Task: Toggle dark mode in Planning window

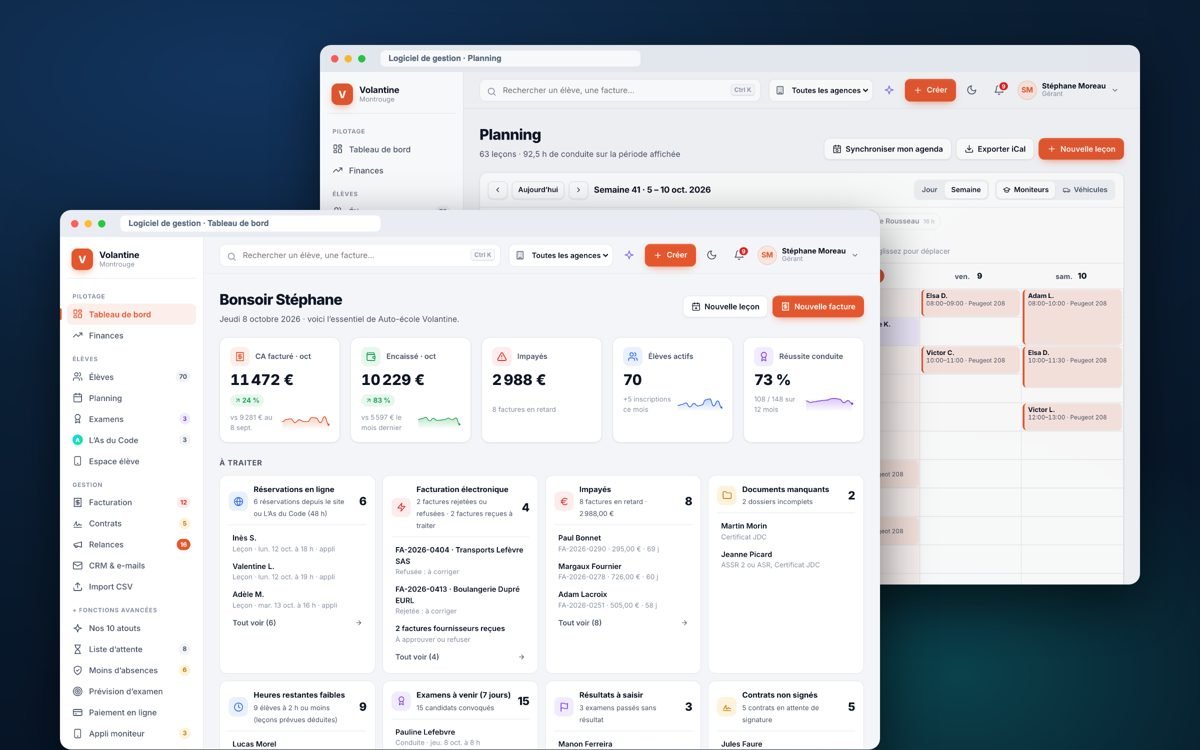Action: 972,90
